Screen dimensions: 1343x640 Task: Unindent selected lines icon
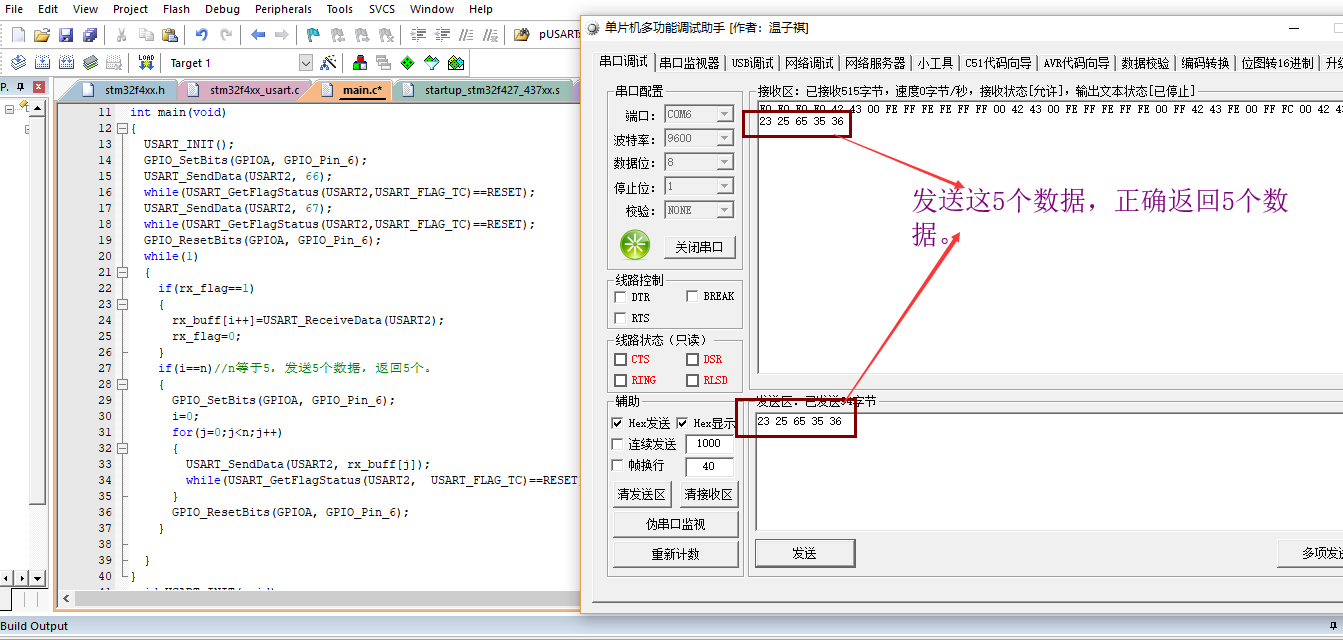441,35
